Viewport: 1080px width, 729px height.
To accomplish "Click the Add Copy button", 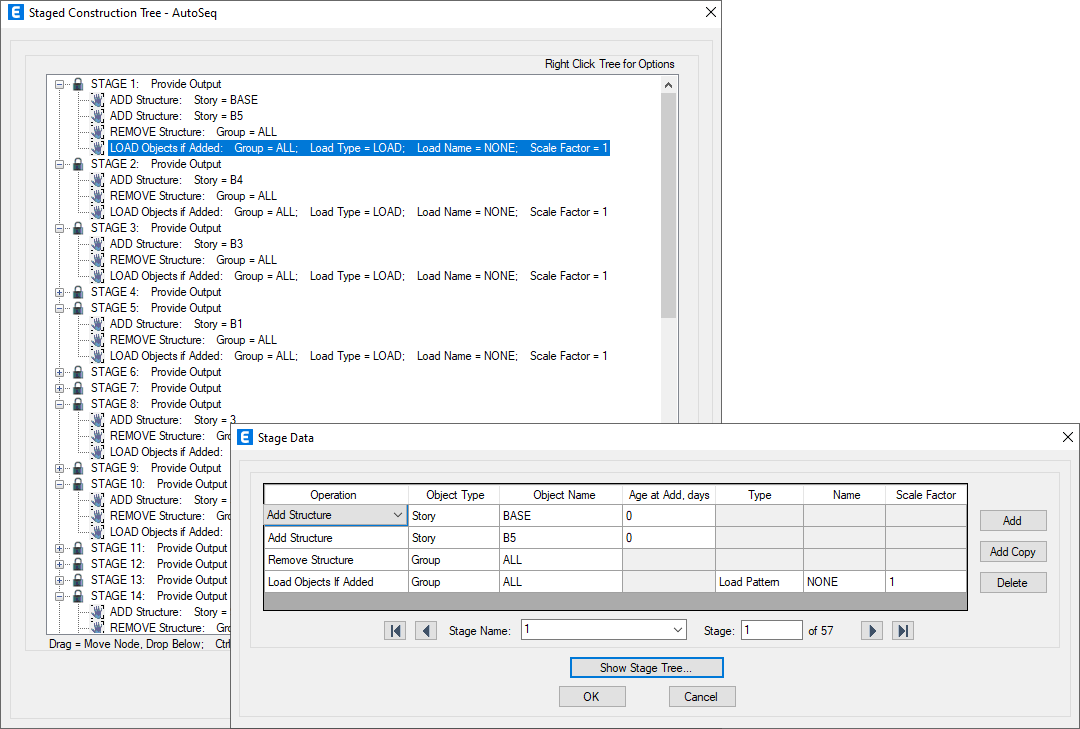I will click(1012, 552).
